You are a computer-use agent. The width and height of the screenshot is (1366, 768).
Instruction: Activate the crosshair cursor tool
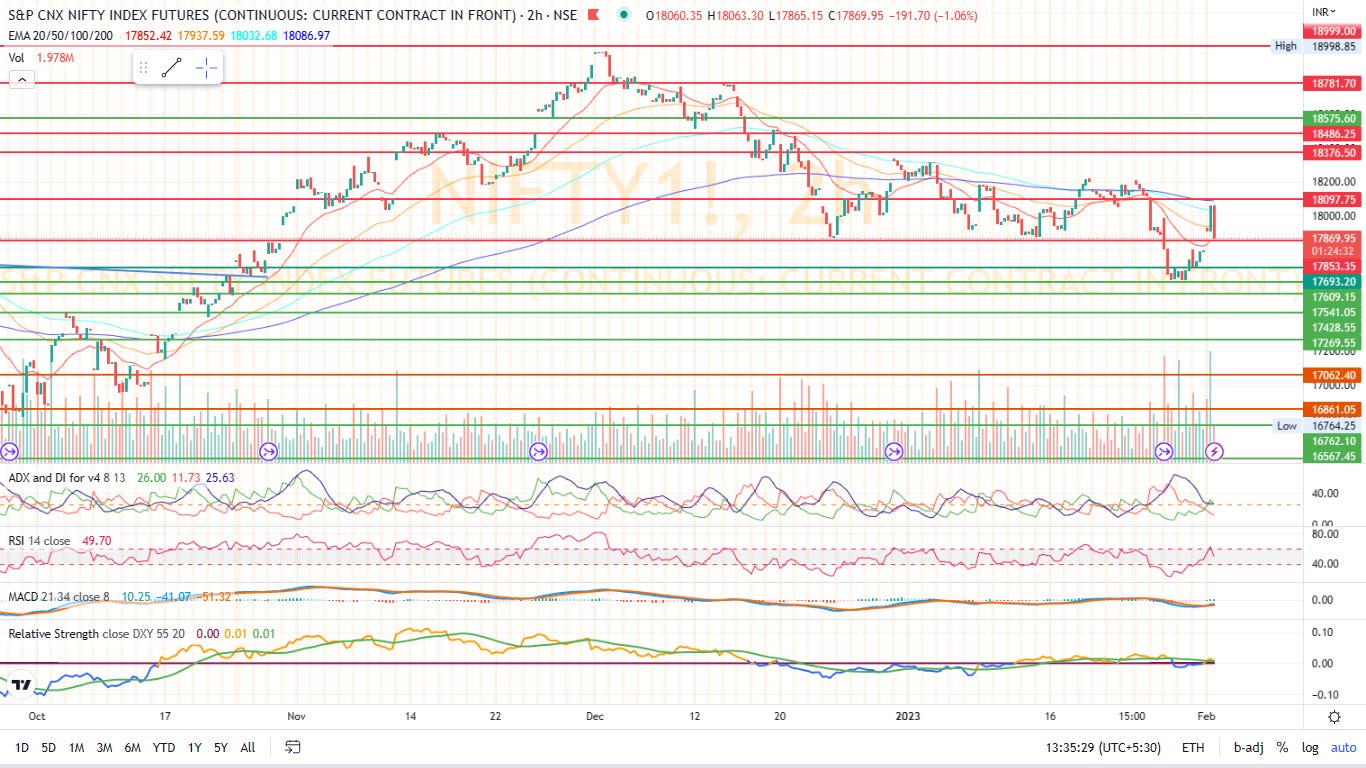206,68
